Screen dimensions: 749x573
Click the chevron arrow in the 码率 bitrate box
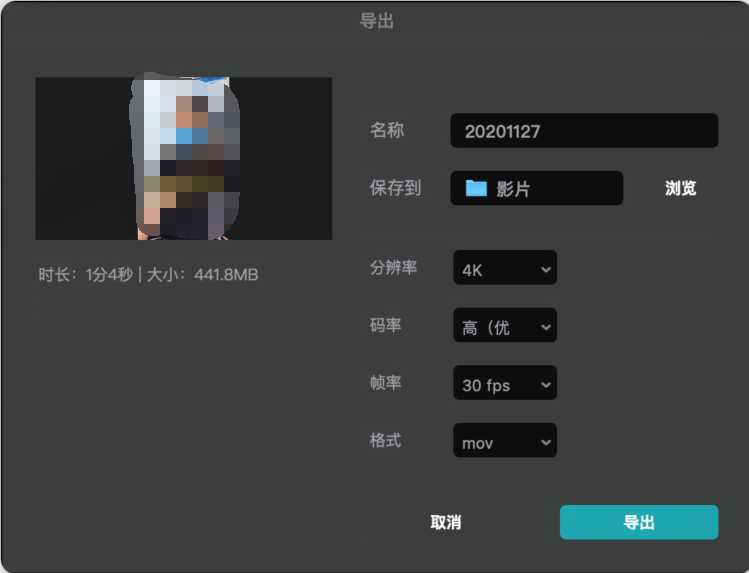[x=546, y=327]
